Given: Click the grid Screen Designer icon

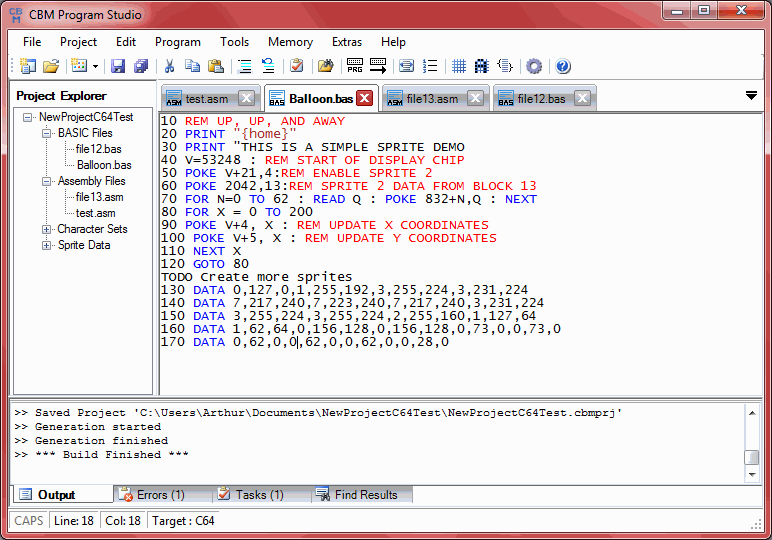Looking at the screenshot, I should [x=459, y=67].
